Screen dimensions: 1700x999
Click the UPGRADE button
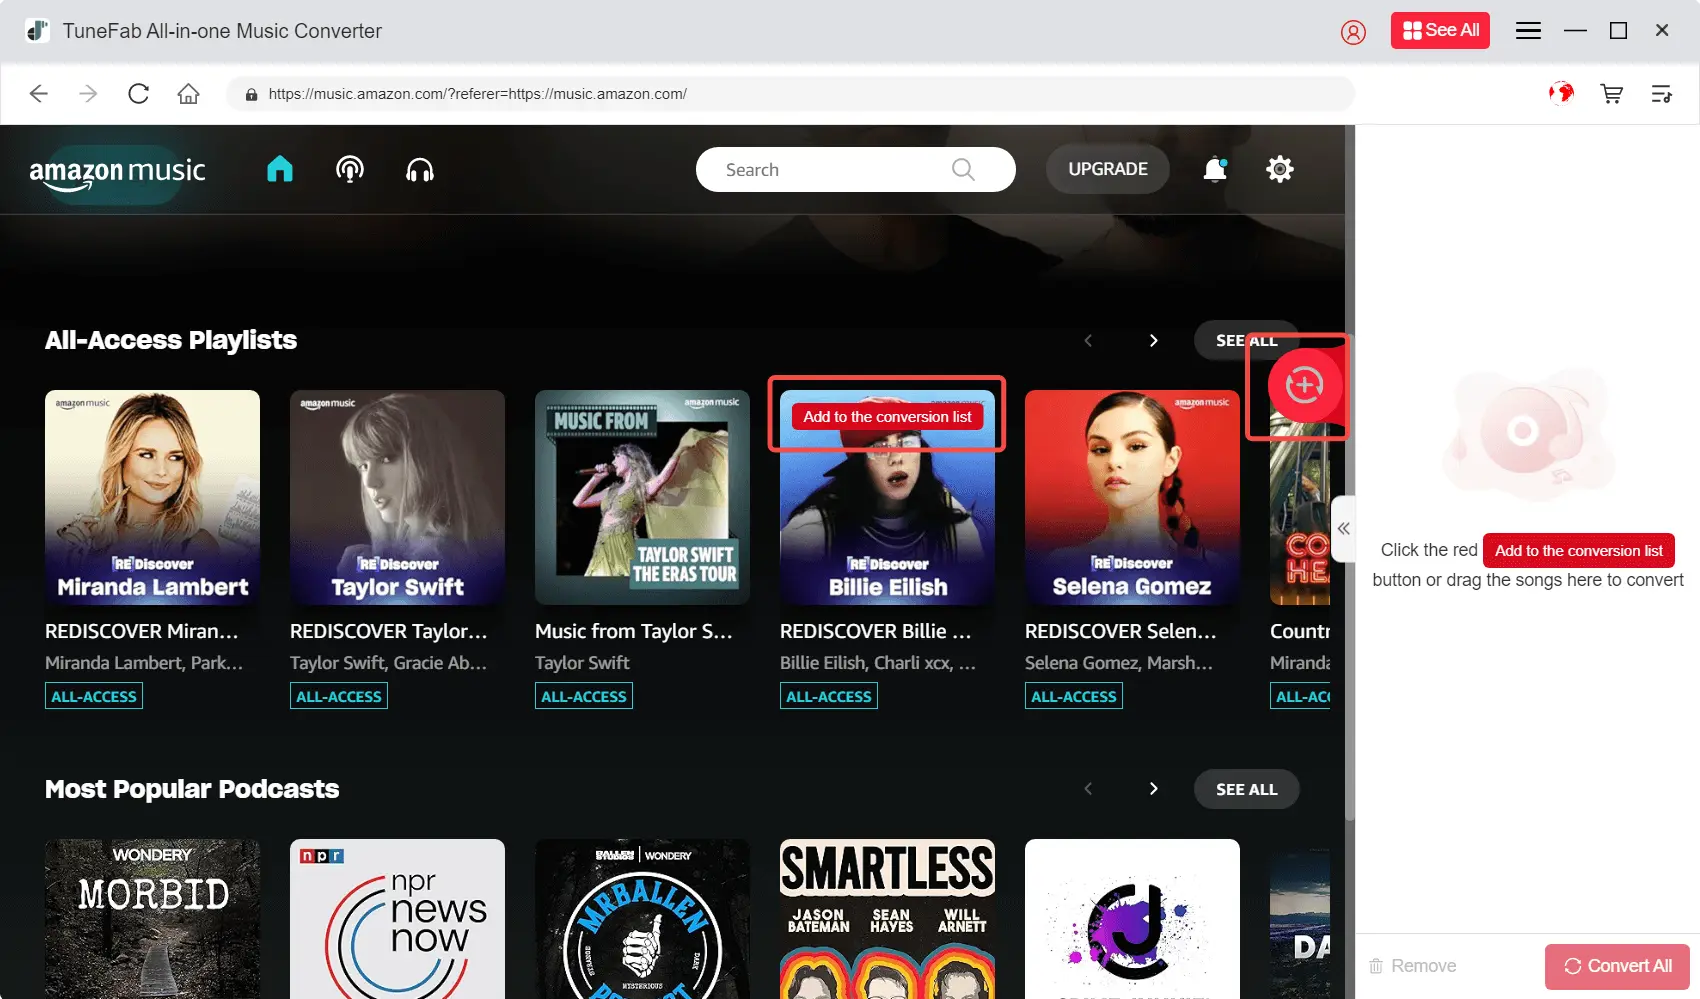click(1108, 169)
